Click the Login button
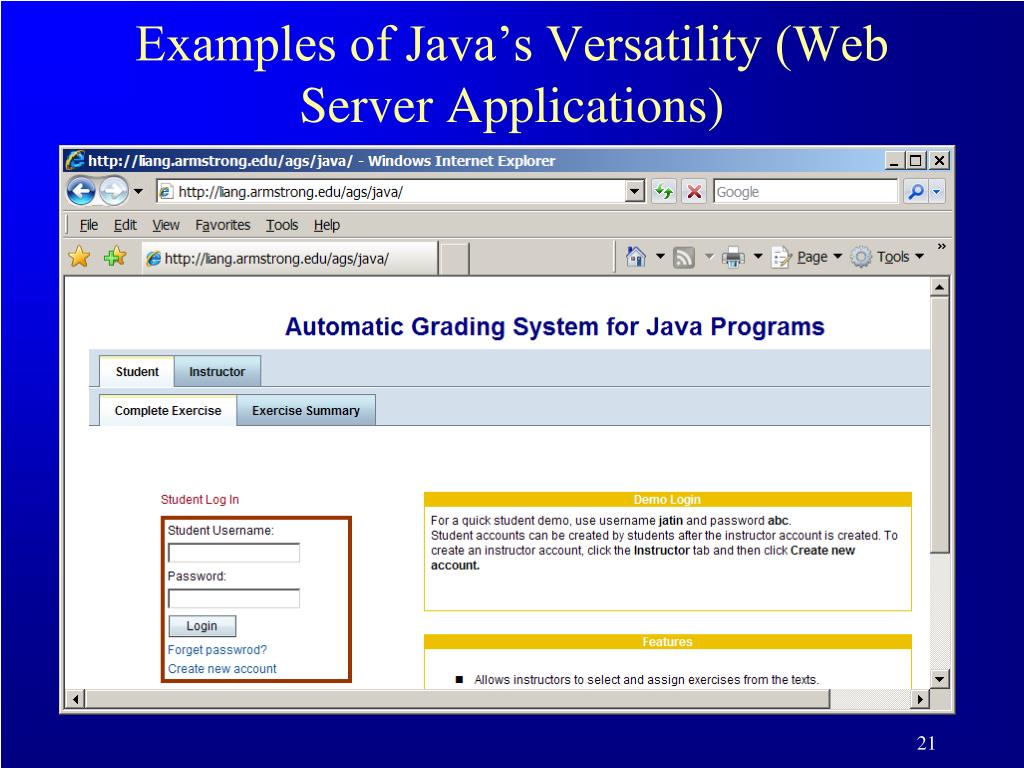1024x768 pixels. pyautogui.click(x=202, y=626)
